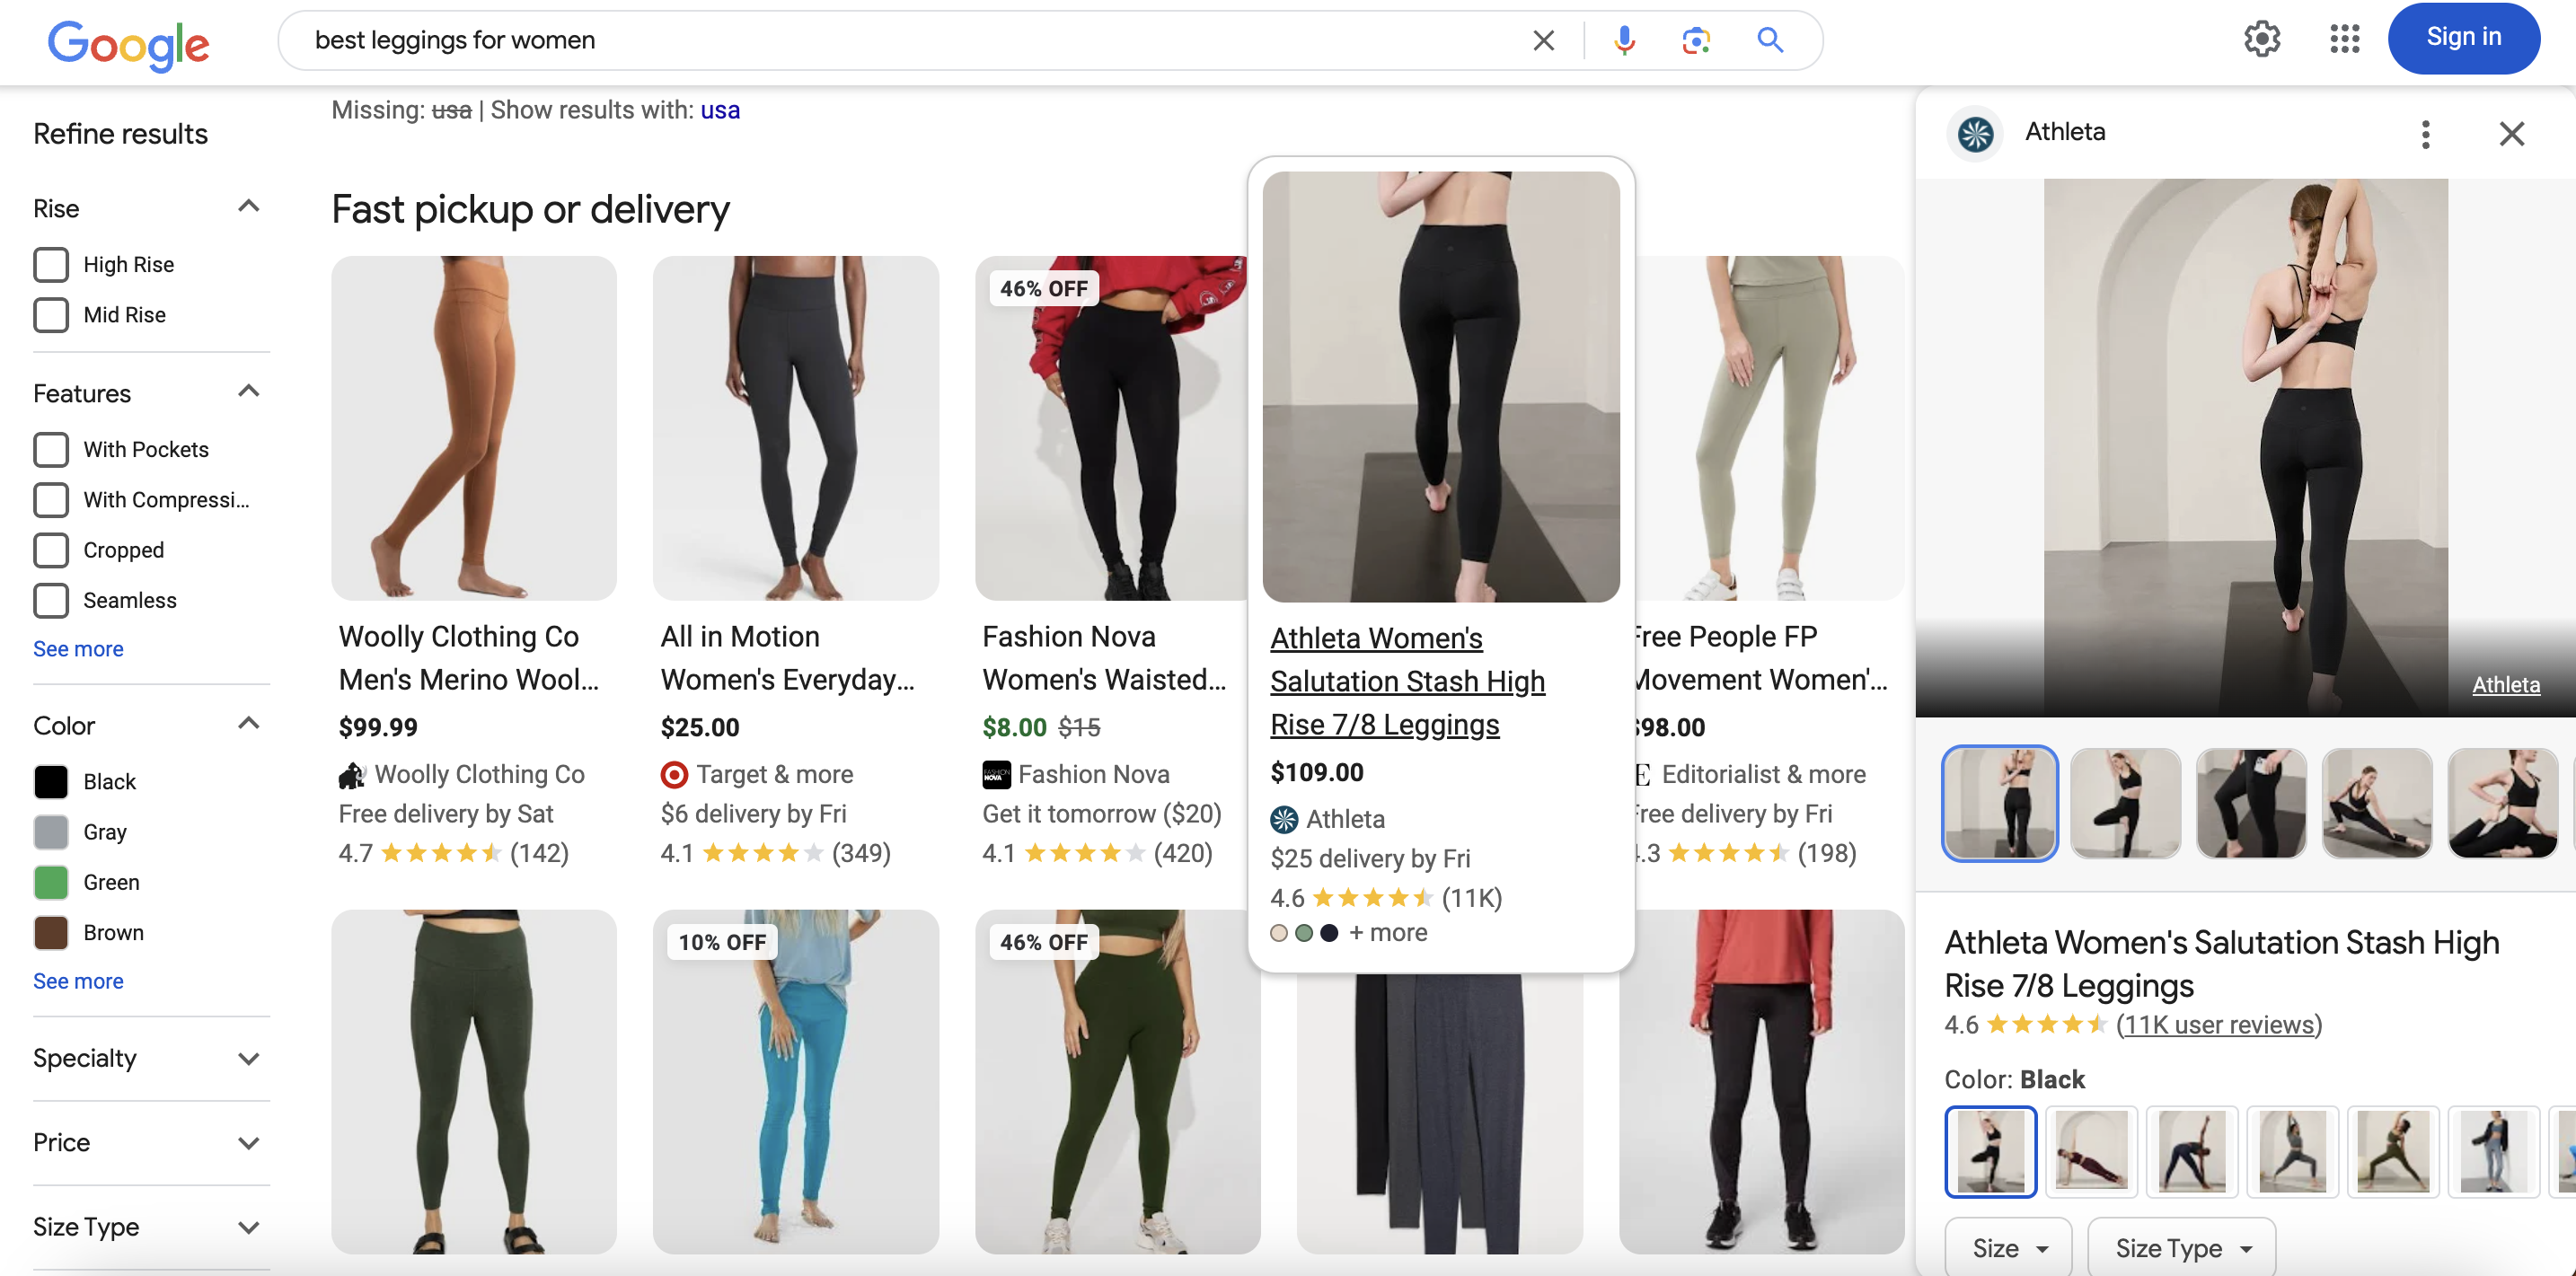Open the Size Type dropdown in product panel

point(2181,1248)
